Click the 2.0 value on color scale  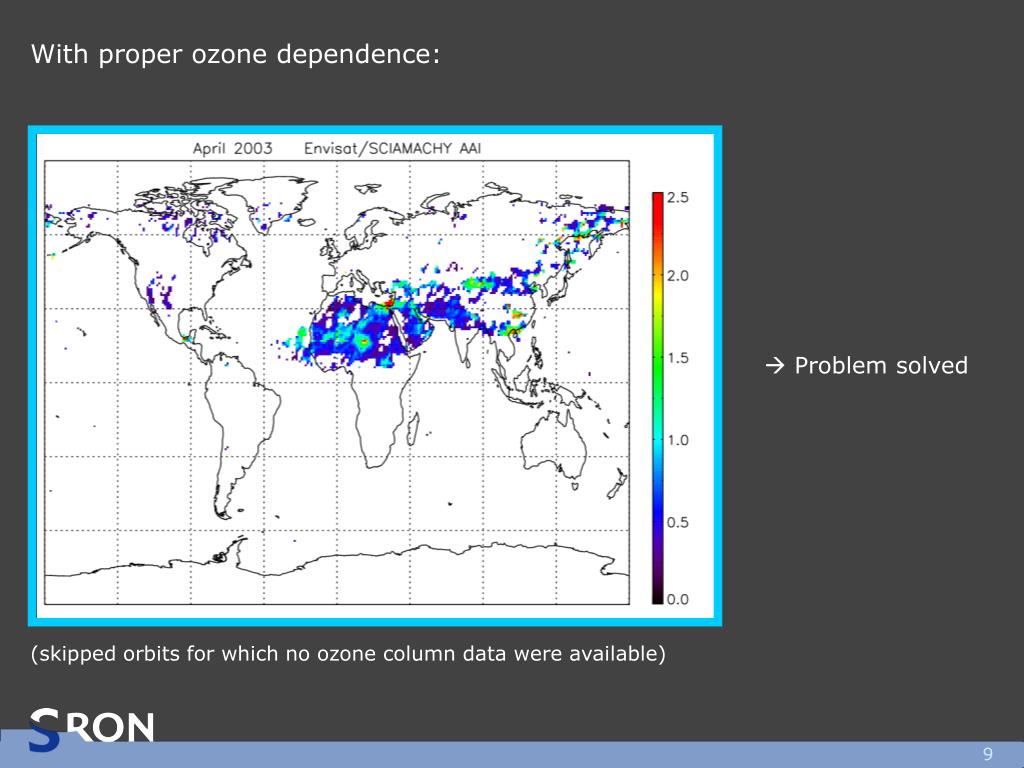point(678,276)
